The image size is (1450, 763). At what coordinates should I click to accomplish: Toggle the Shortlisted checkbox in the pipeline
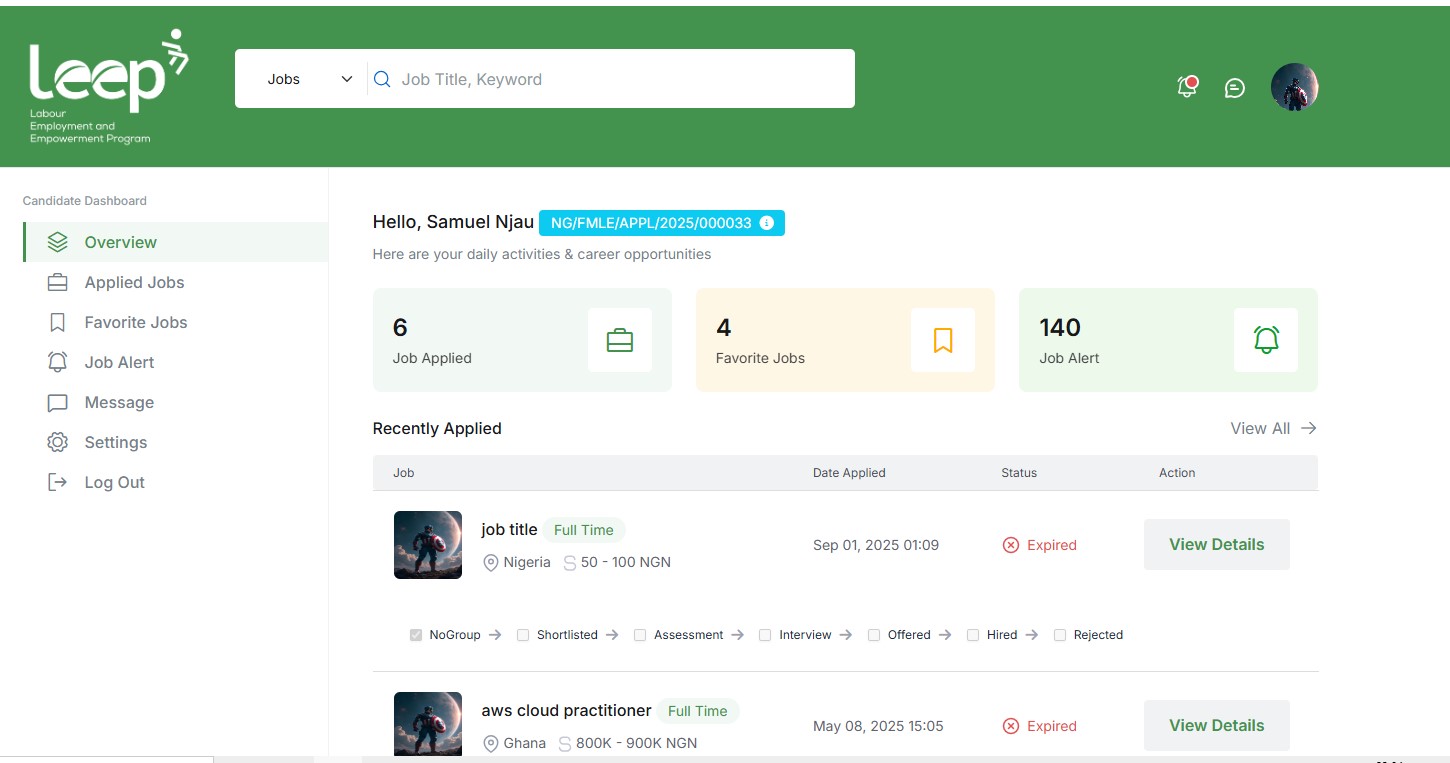[x=523, y=634]
